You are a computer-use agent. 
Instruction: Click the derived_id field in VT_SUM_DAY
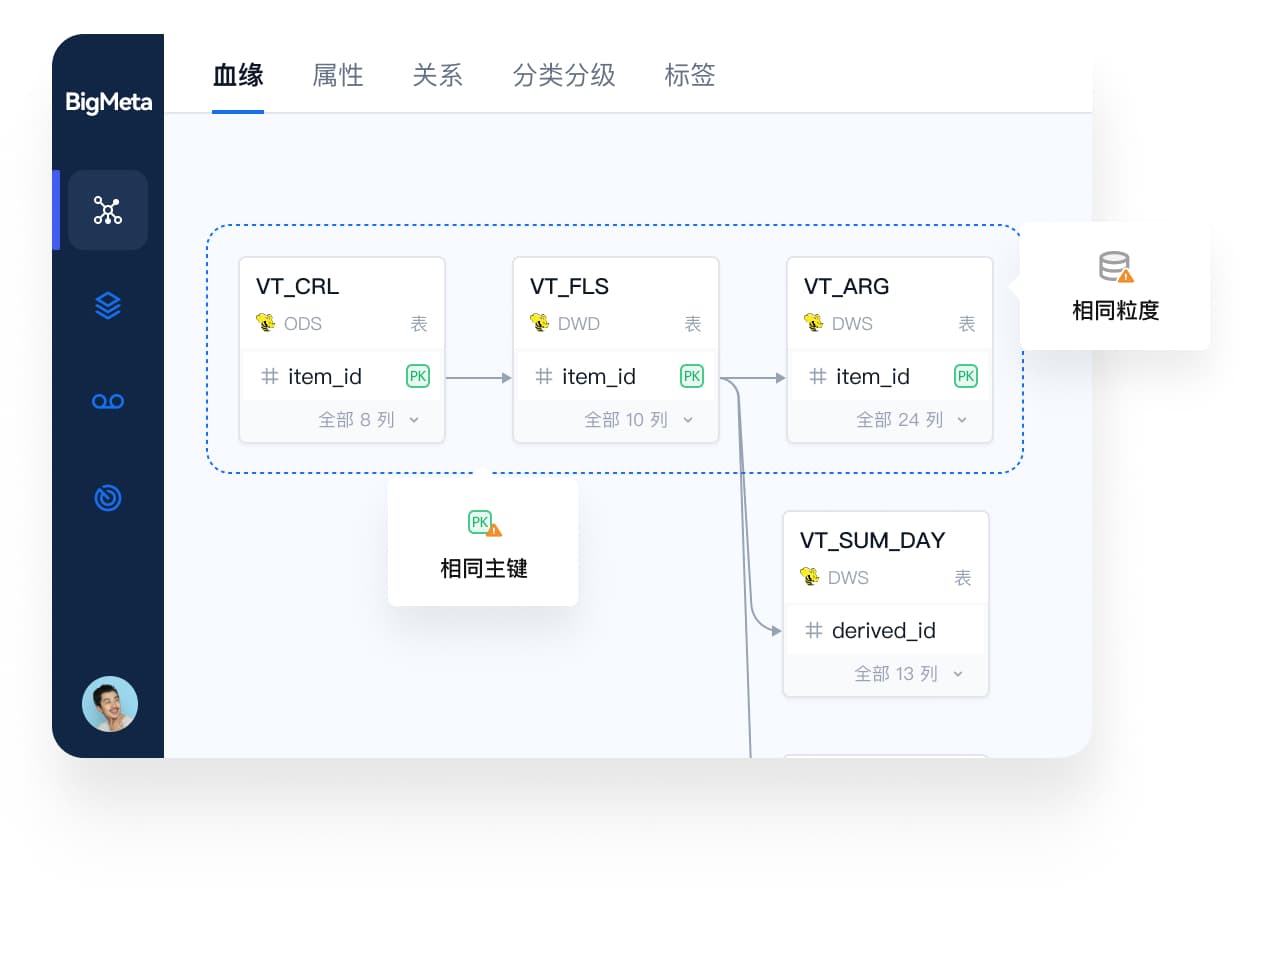(884, 630)
